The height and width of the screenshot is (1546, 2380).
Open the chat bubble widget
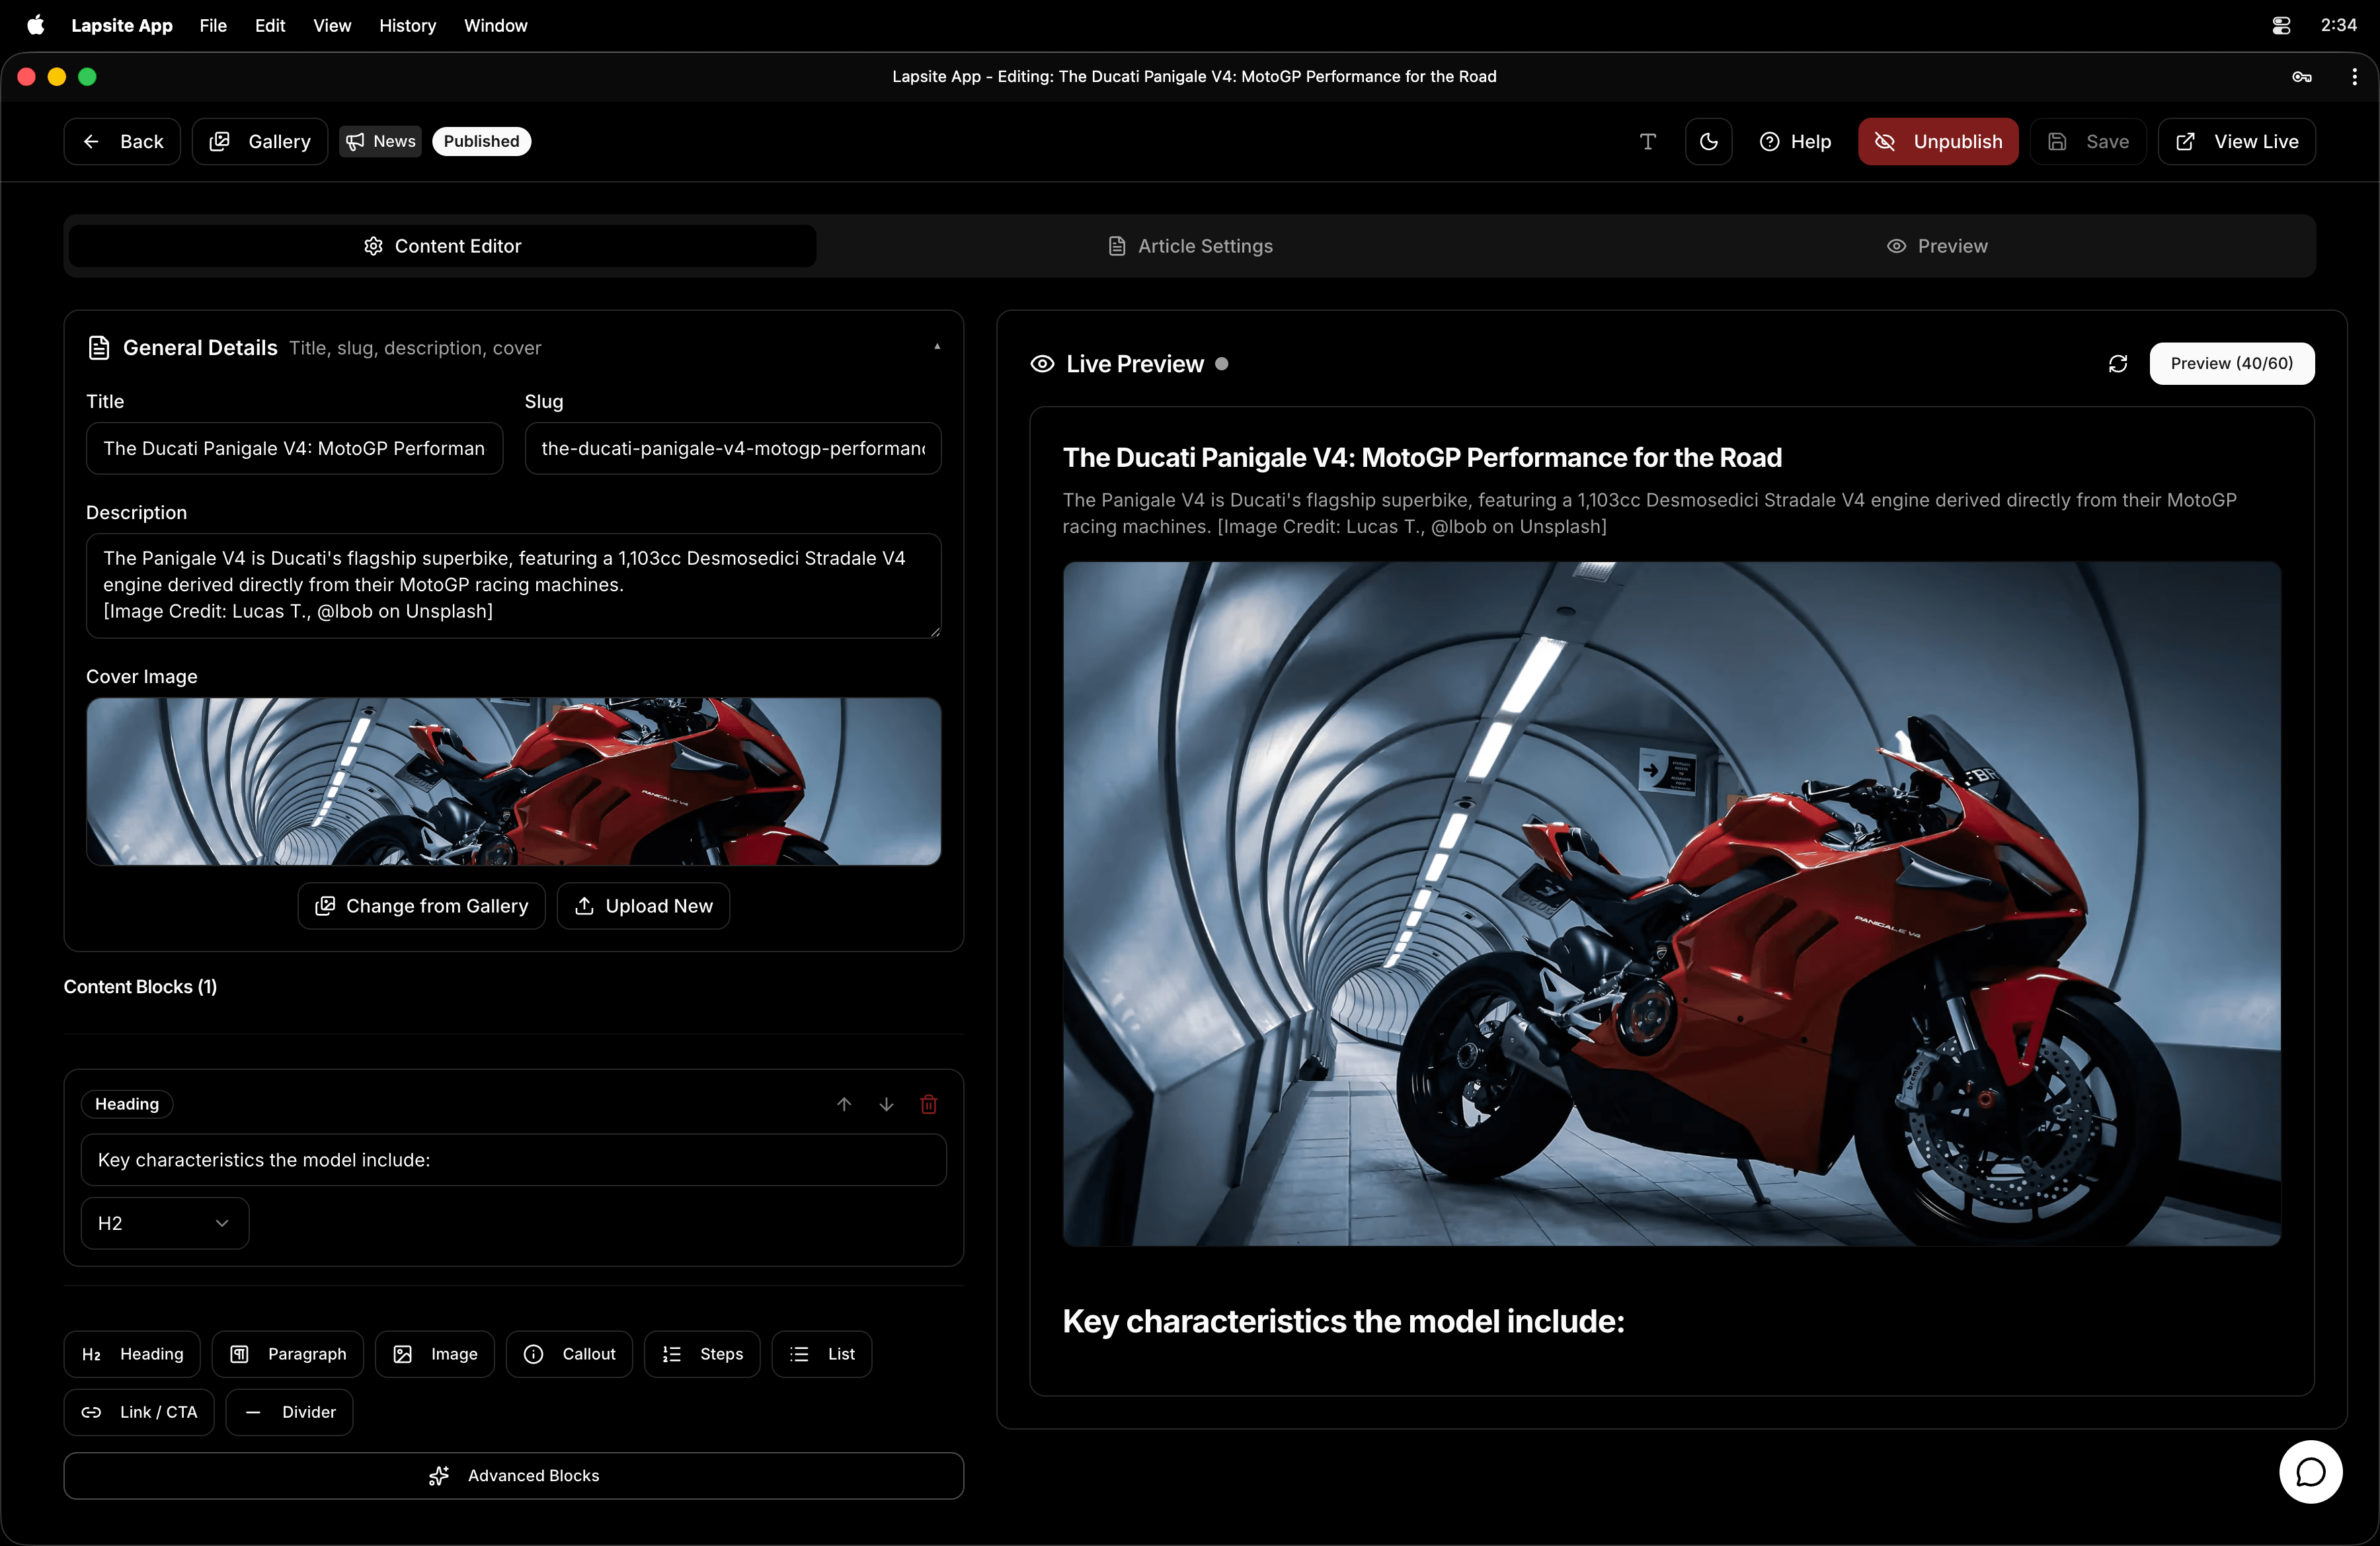click(2310, 1471)
